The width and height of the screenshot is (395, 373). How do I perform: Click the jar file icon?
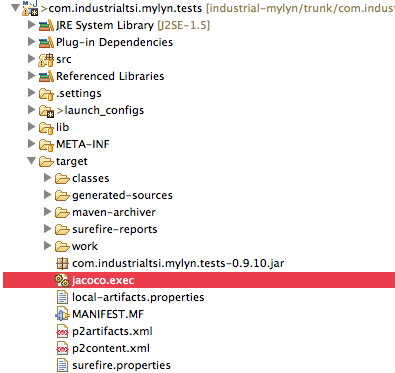point(62,263)
